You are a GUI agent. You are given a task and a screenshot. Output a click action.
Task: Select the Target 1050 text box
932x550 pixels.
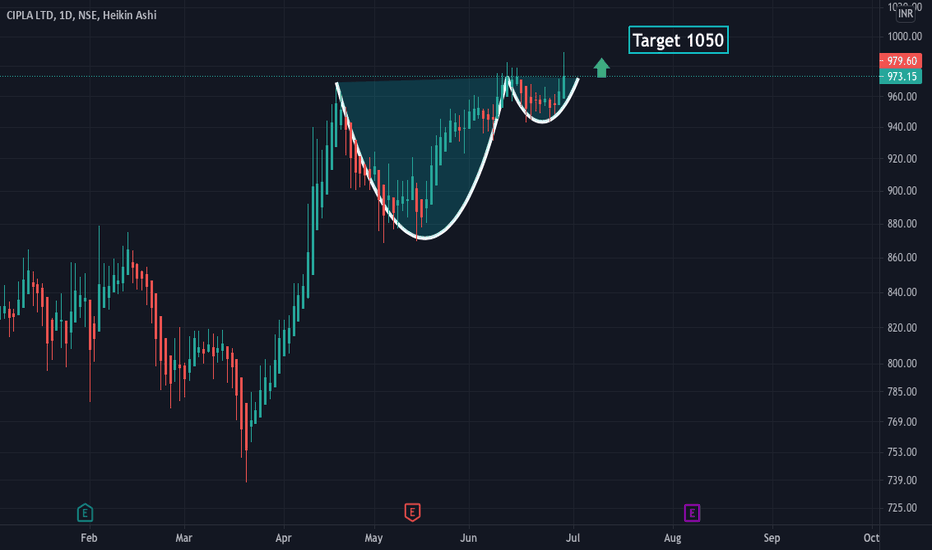tap(678, 40)
